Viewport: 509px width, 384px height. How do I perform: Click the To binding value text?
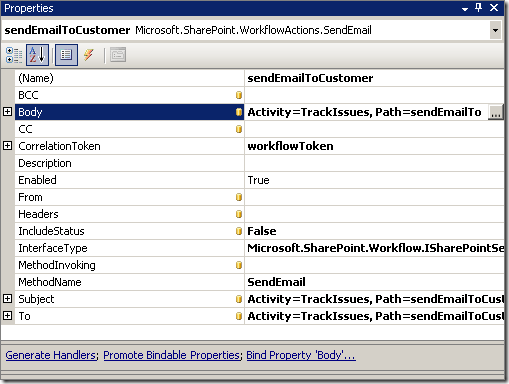click(x=375, y=316)
